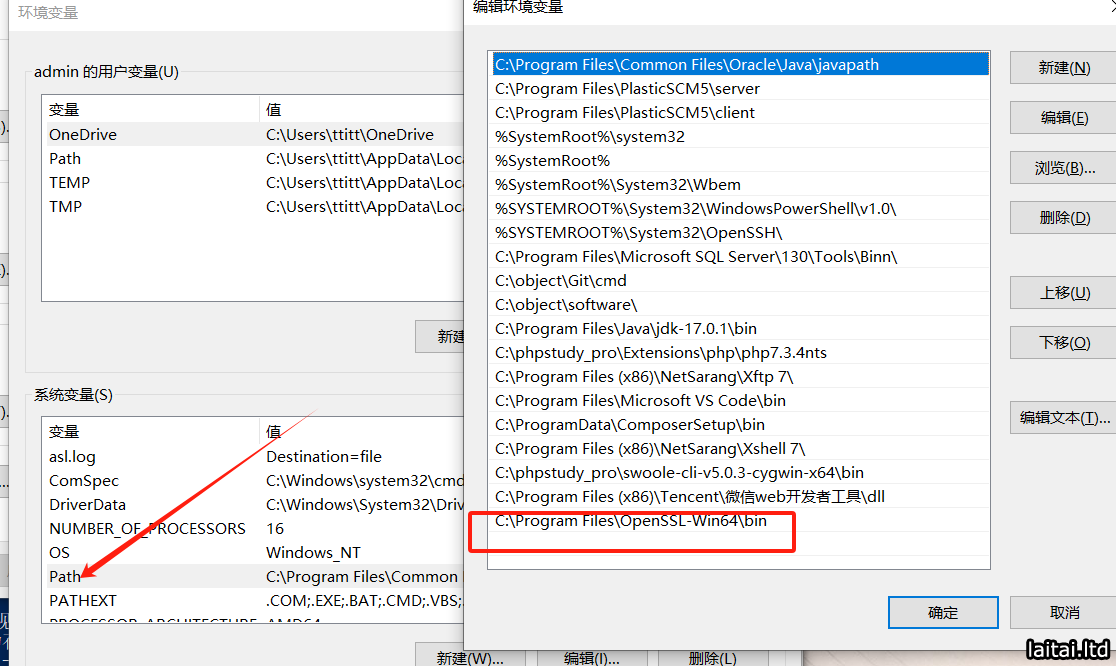The width and height of the screenshot is (1116, 666).
Task: Select the Microsoft VS Code\bin entry
Action: click(x=640, y=401)
